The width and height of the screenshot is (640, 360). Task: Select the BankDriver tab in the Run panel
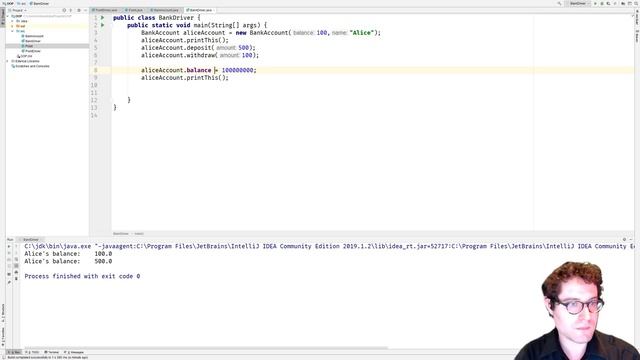coord(31,240)
